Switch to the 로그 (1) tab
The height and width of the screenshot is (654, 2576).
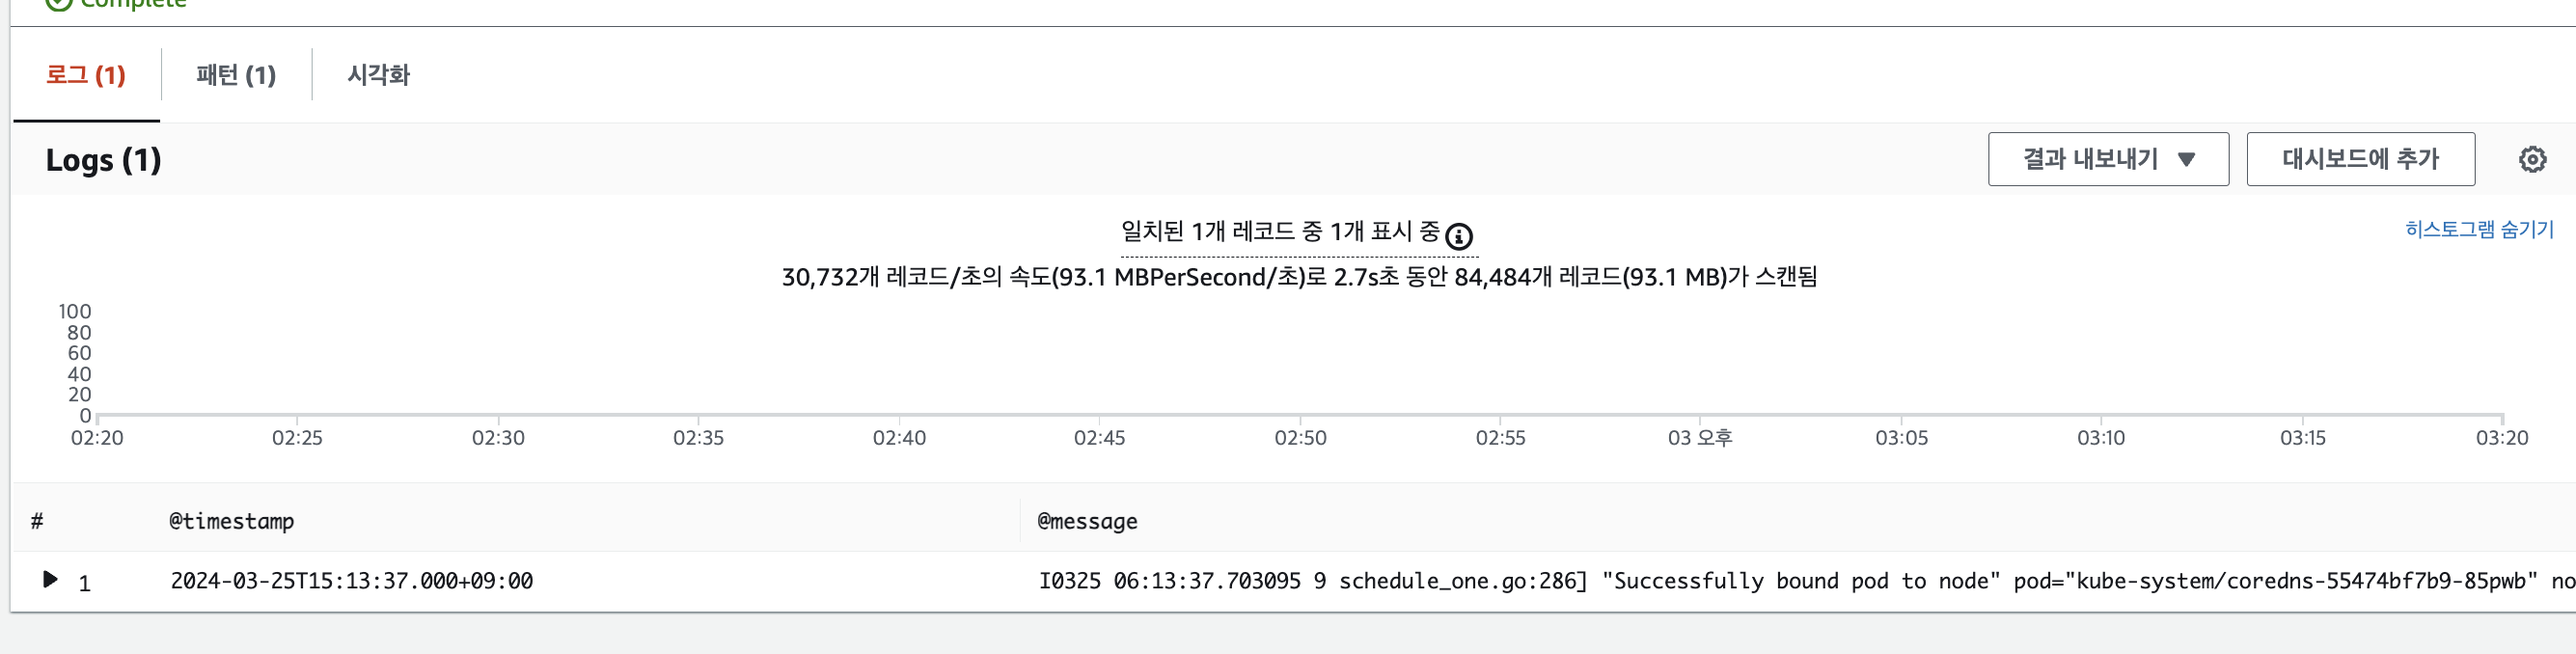coord(86,75)
